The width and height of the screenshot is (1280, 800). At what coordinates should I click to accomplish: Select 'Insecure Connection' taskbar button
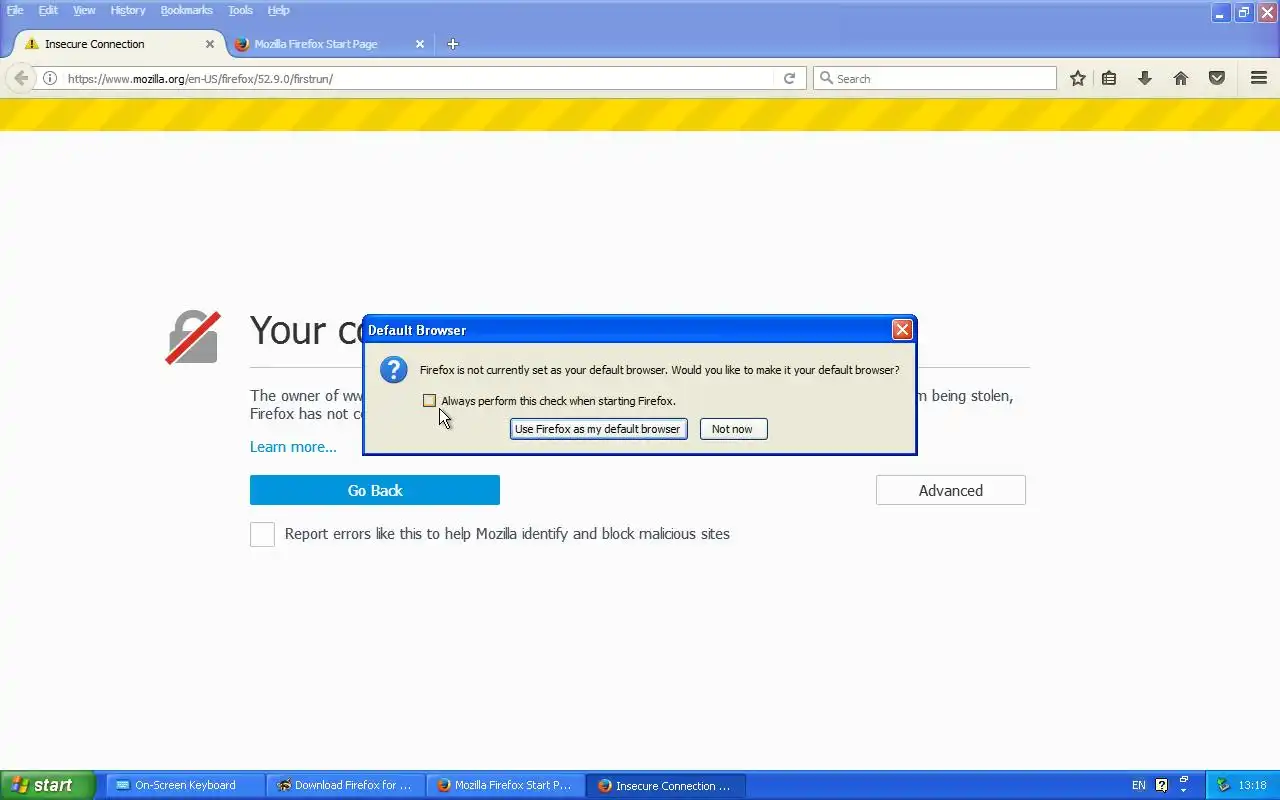(x=666, y=785)
